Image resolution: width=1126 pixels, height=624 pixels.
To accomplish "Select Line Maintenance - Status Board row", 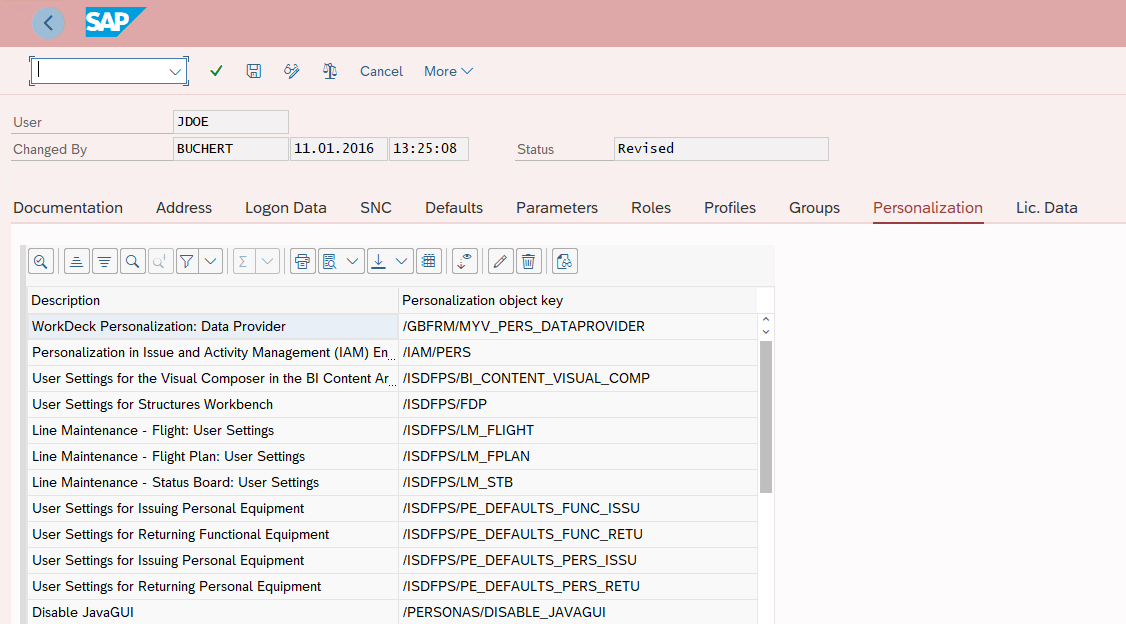I will click(x=213, y=483).
